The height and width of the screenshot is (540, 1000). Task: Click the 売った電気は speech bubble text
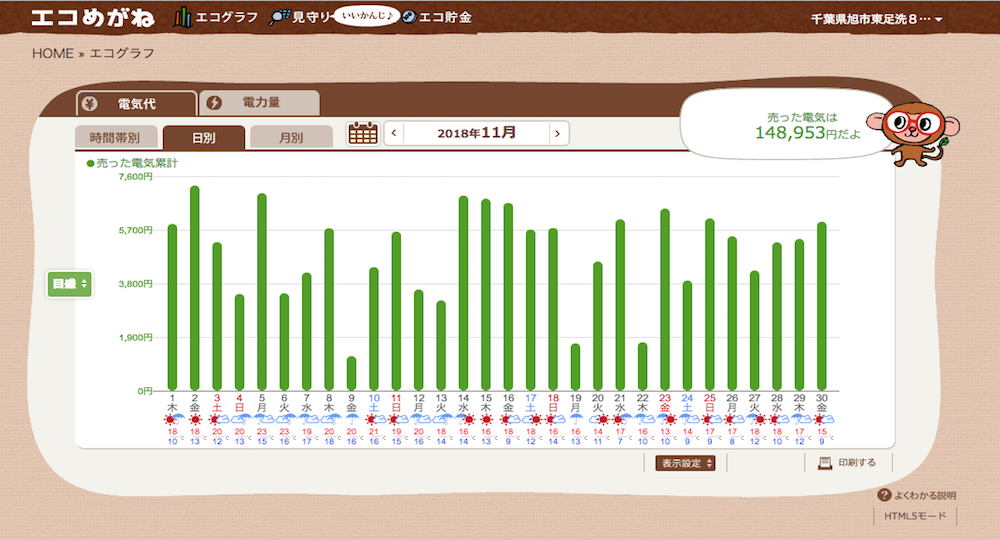point(802,117)
